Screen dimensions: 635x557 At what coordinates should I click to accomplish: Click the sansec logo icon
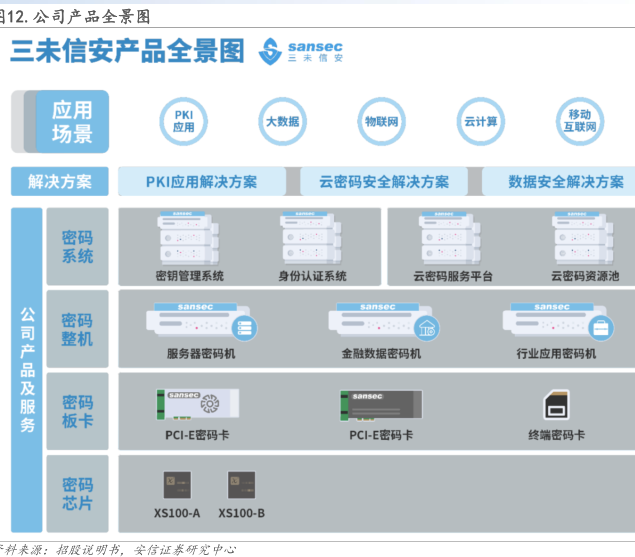pos(270,52)
